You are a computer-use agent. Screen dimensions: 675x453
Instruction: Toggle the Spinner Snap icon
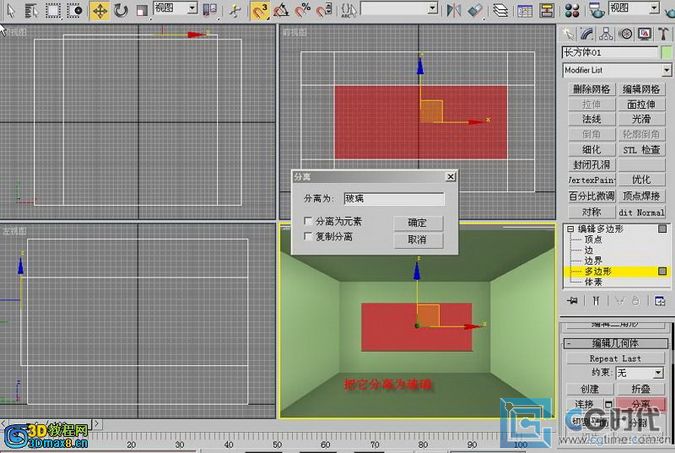pyautogui.click(x=324, y=10)
